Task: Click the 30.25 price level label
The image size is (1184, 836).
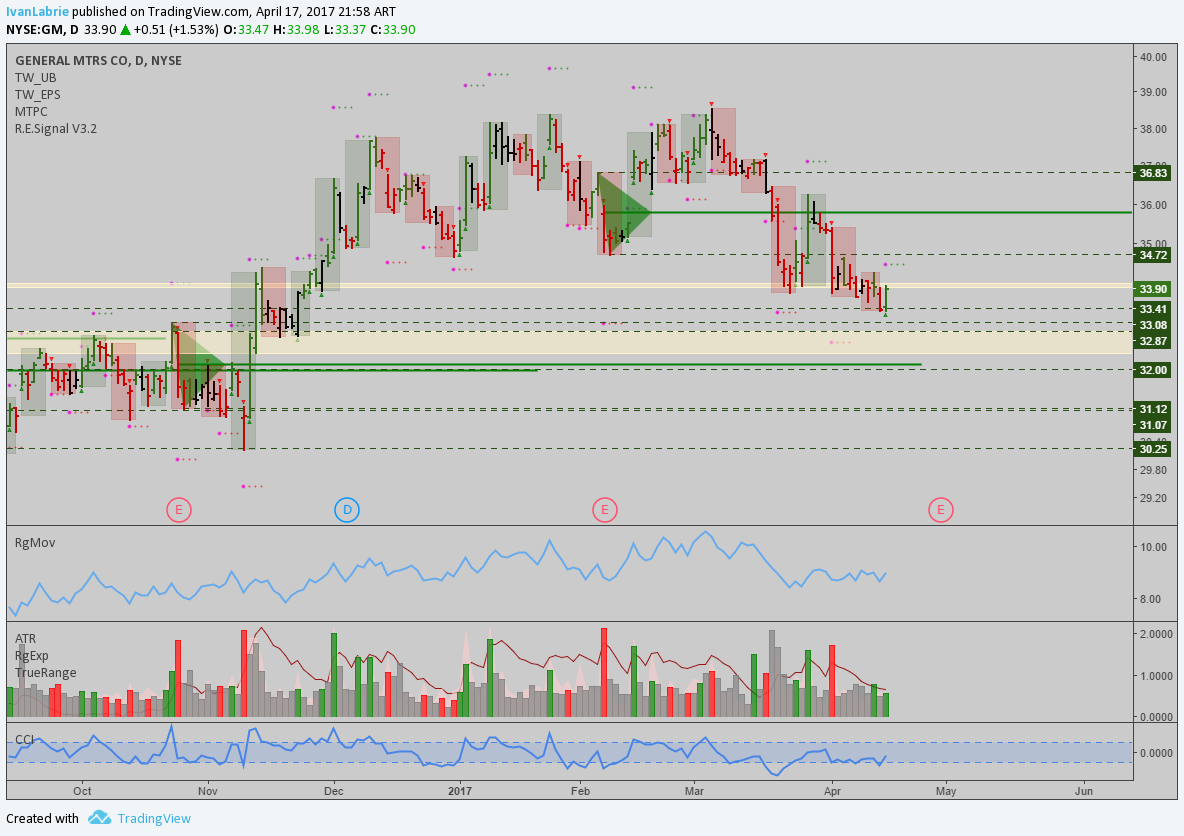Action: [1152, 449]
